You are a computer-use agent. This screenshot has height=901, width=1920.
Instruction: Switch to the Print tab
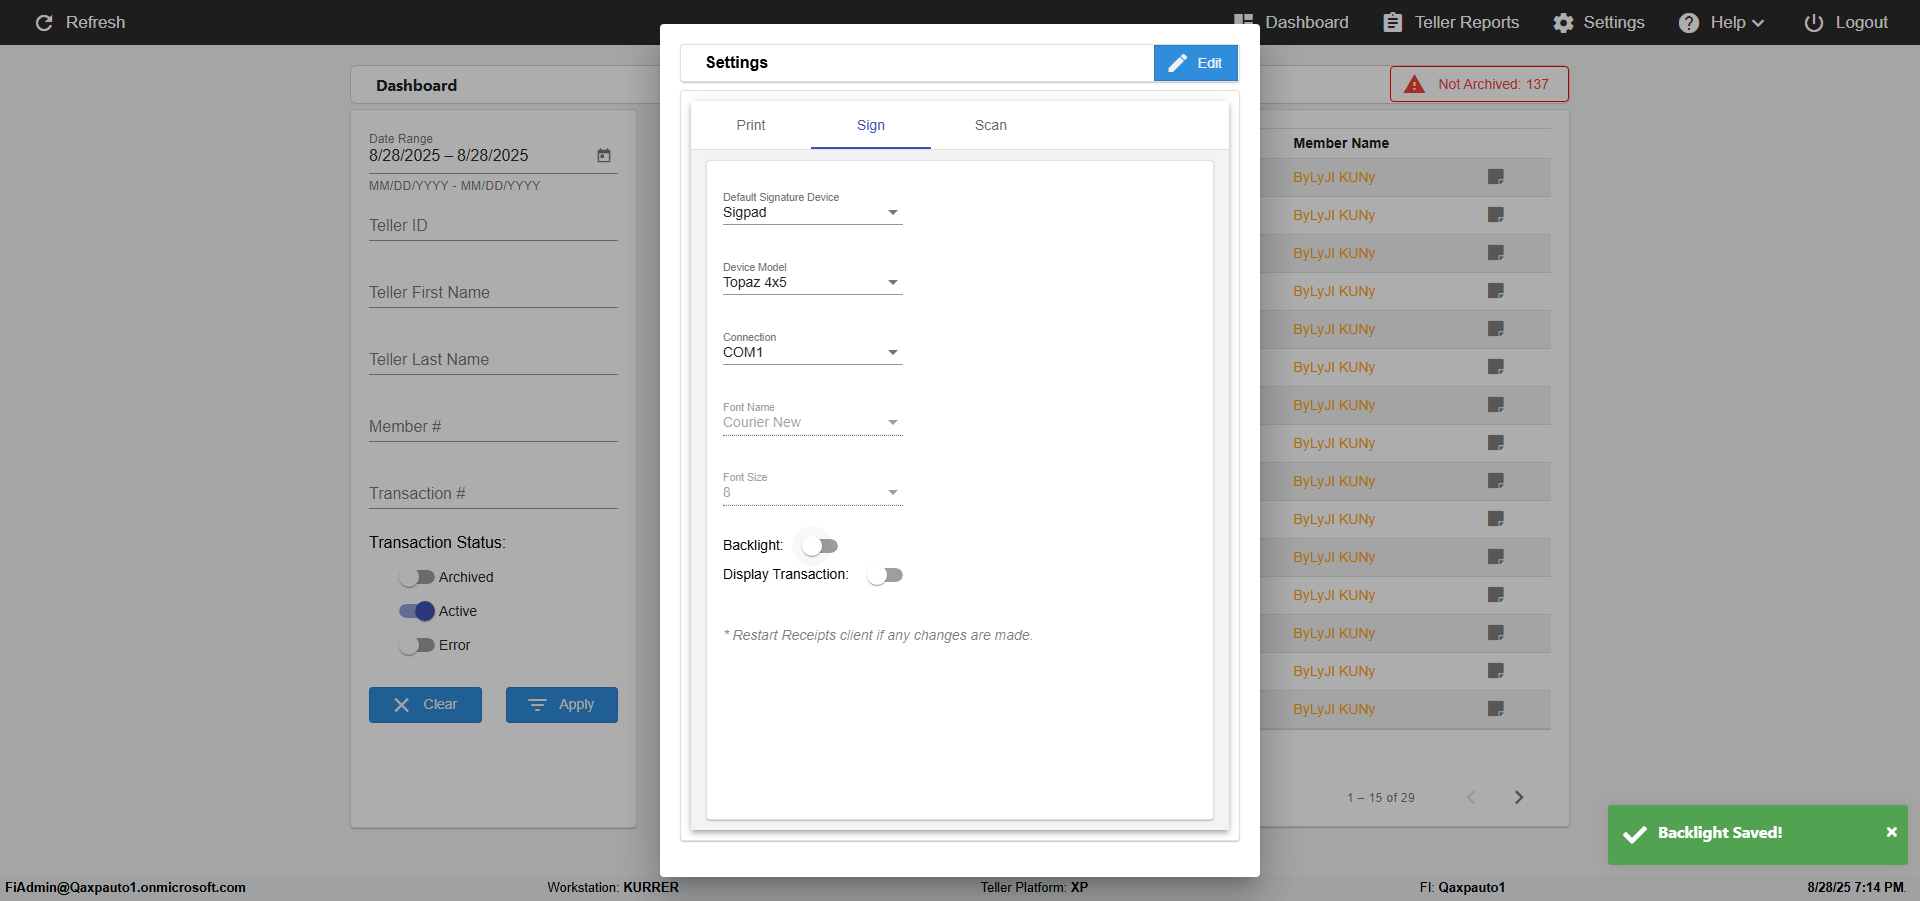751,125
